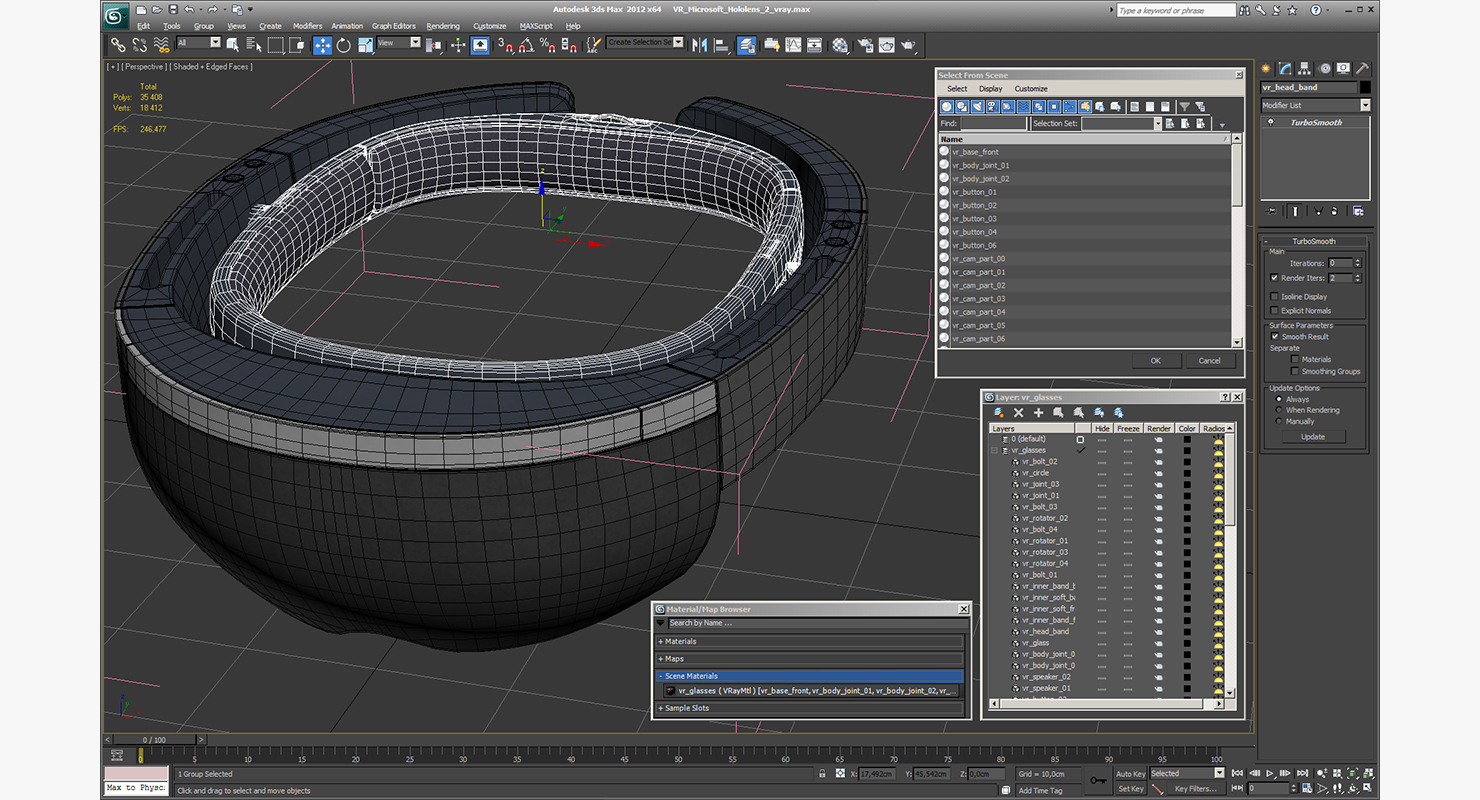Click Delete layer X icon in Layer dialog
1480x800 pixels.
(1019, 412)
